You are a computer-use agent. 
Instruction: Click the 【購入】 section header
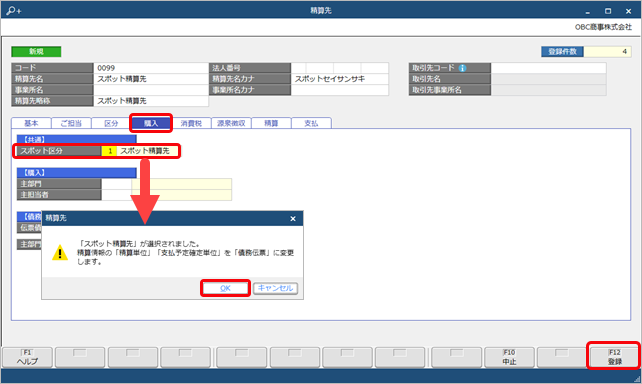pyautogui.click(x=77, y=173)
